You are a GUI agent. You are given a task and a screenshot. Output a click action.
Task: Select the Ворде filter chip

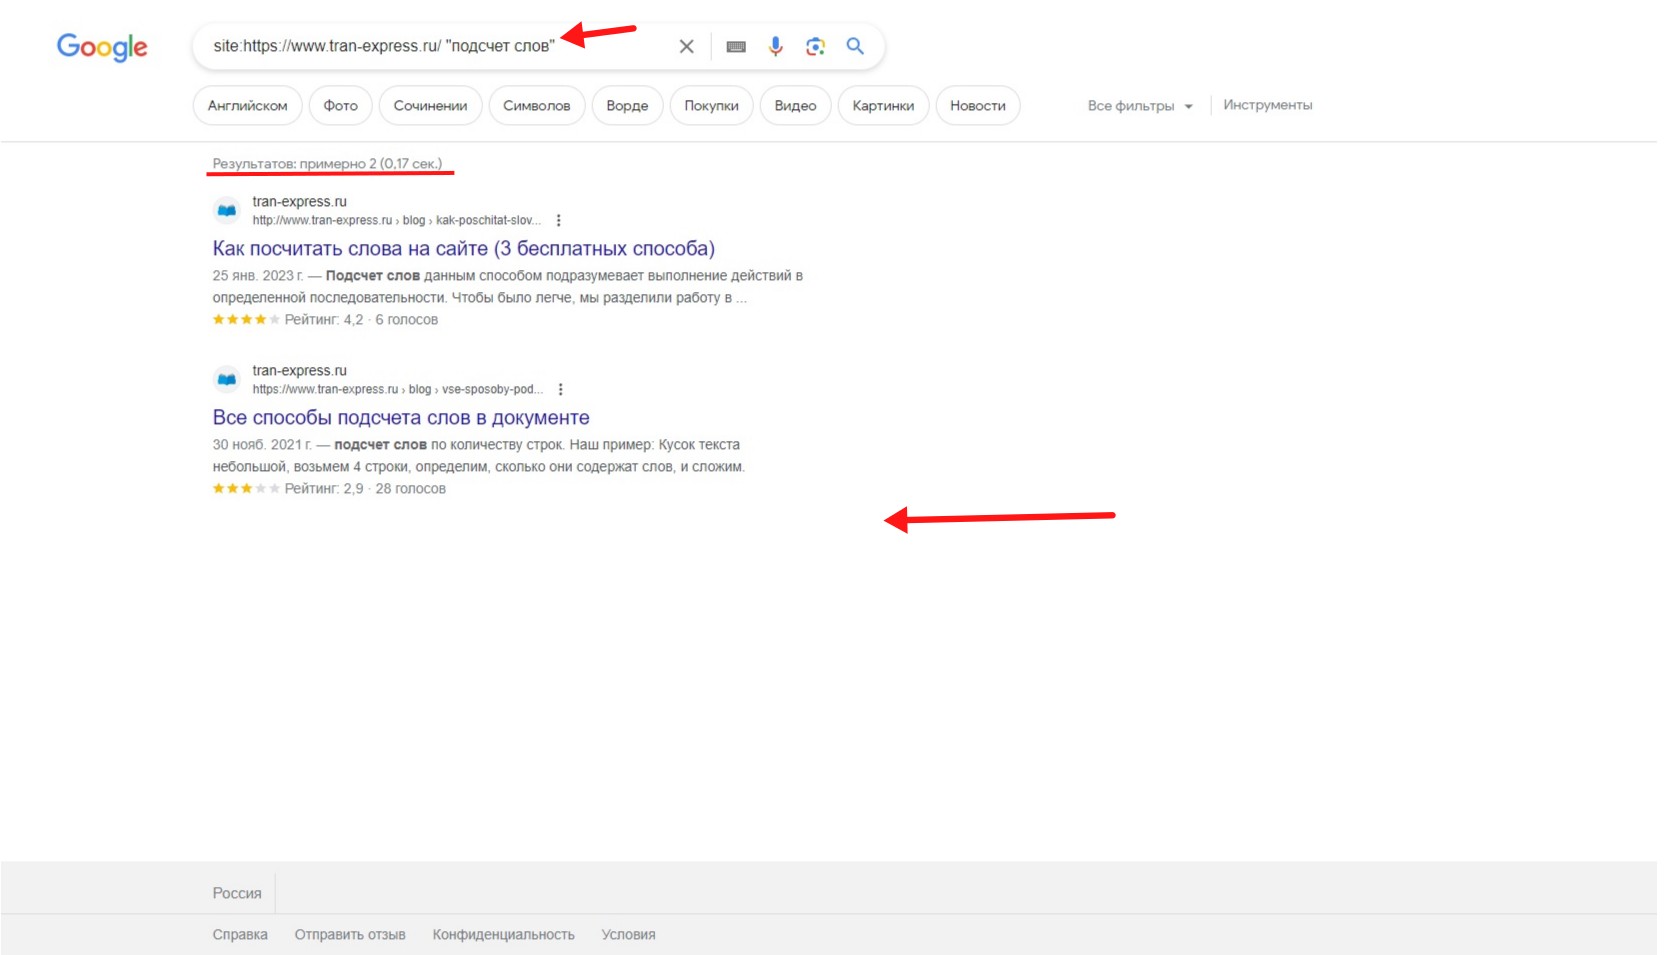[x=627, y=105]
